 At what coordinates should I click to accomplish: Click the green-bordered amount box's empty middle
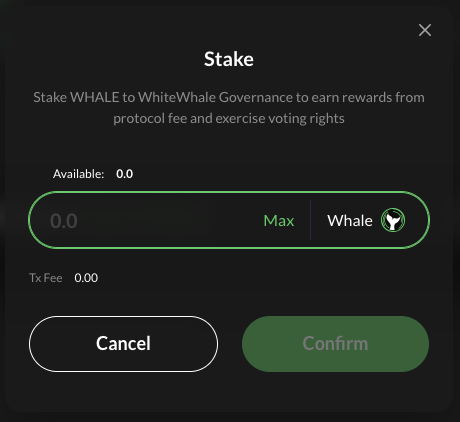(x=167, y=220)
